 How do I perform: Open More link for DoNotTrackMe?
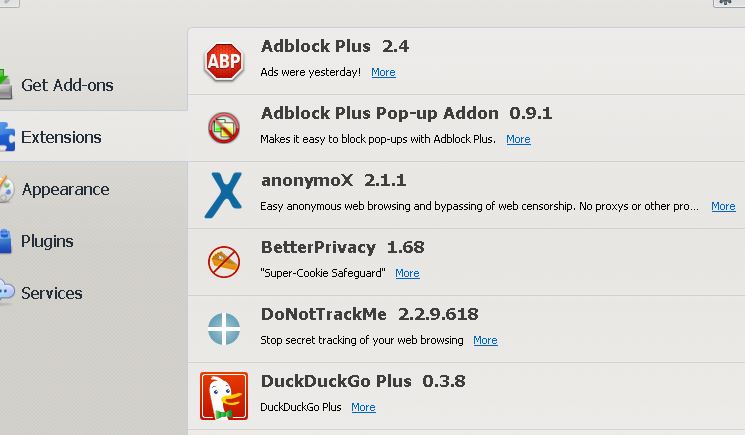[485, 340]
